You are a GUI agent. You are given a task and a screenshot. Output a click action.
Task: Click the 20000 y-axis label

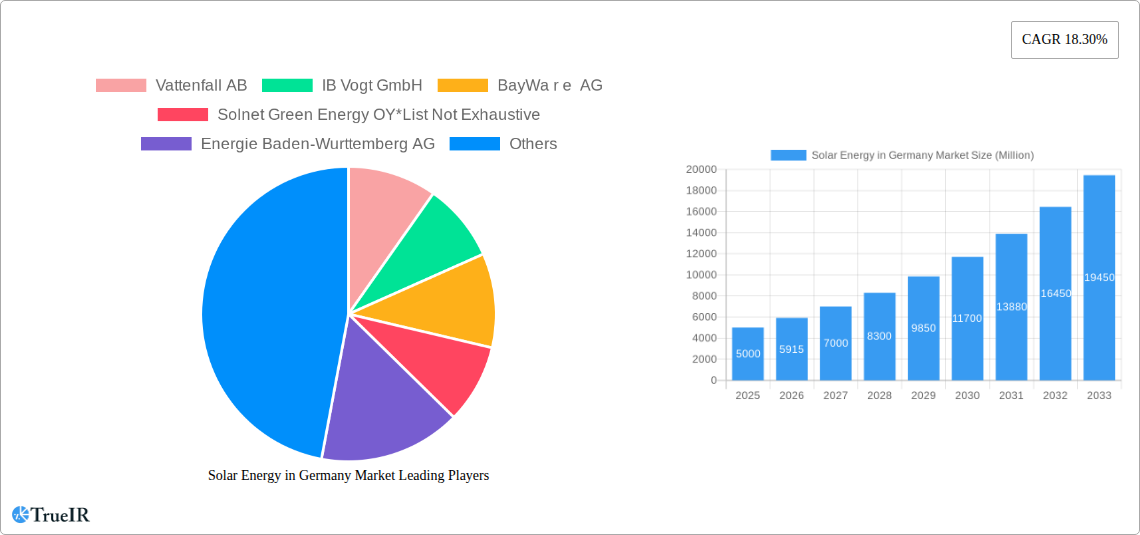(x=701, y=169)
